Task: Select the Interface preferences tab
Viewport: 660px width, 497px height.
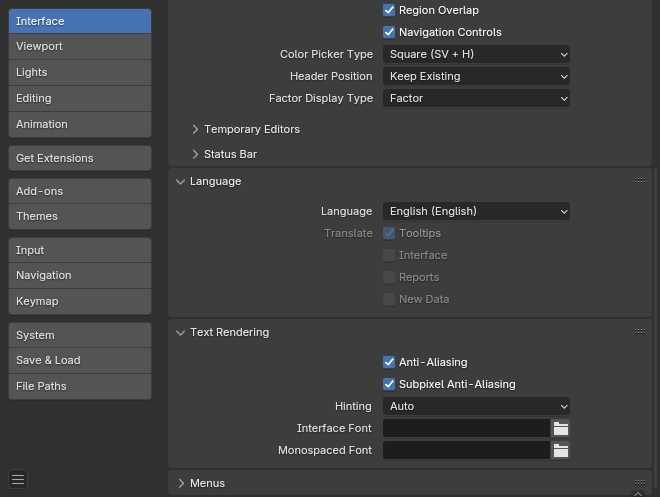Action: pyautogui.click(x=80, y=21)
